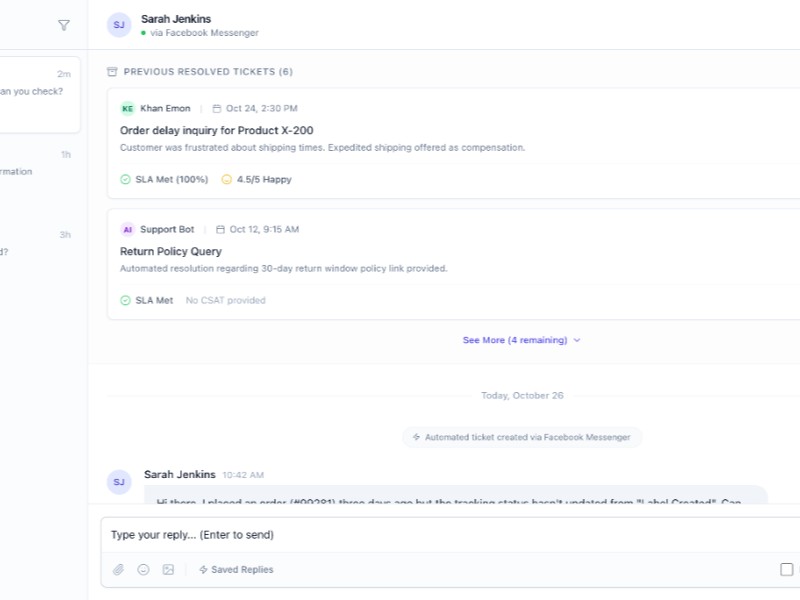Open Order delay inquiry for Product X-200

pos(229,130)
